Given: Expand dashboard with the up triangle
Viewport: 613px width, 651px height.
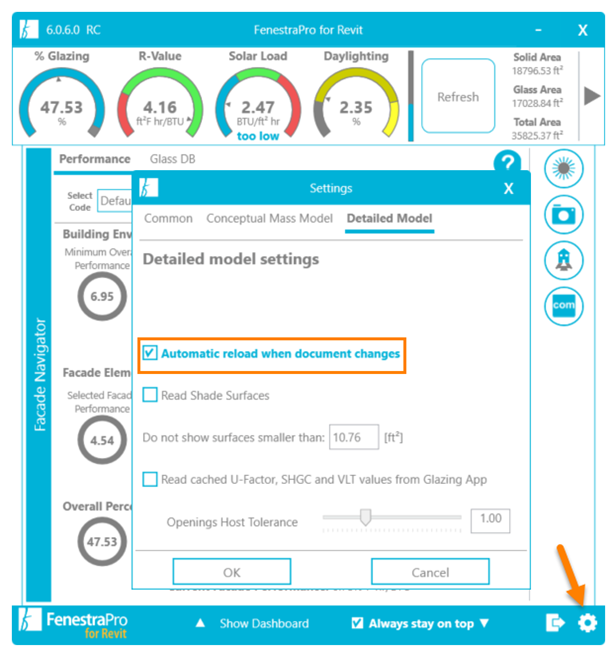Looking at the screenshot, I should click(200, 623).
